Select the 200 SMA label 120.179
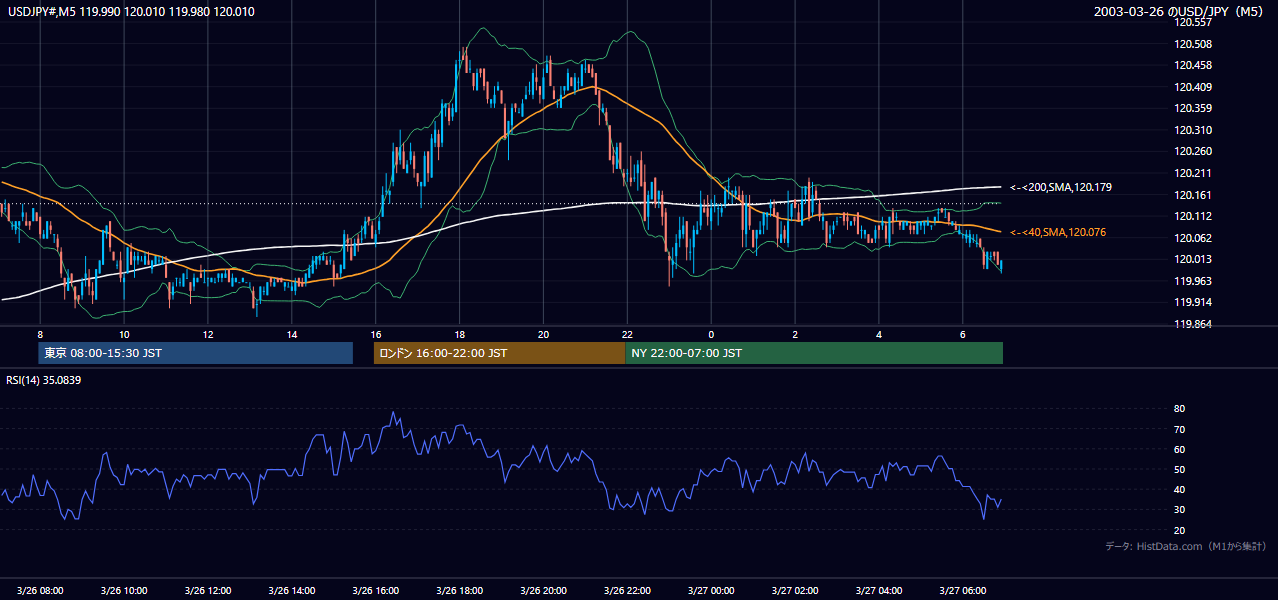This screenshot has width=1278, height=600. point(1061,187)
